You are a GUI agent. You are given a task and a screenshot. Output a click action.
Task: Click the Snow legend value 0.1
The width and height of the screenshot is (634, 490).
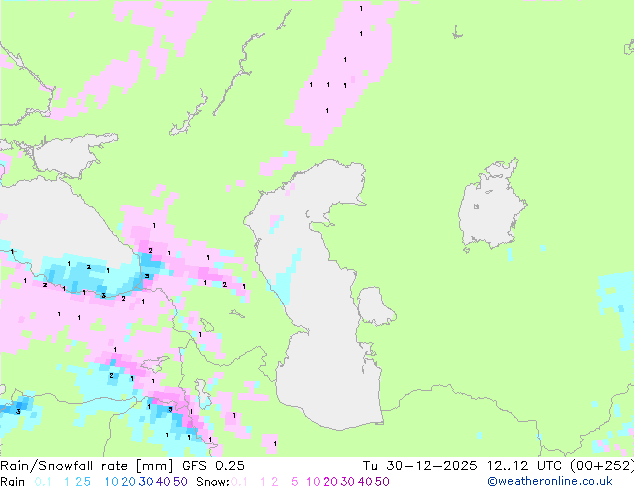coord(239,482)
